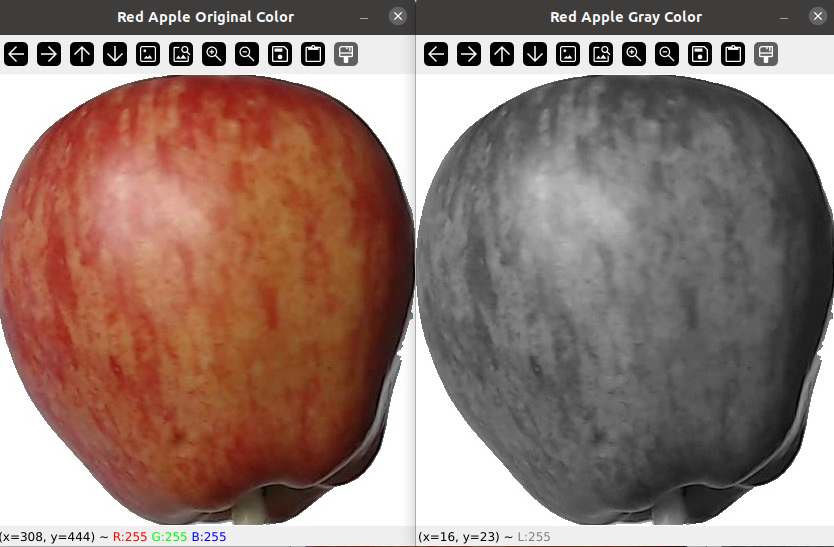
Task: Pan down in Red Apple Gray Color window
Action: pyautogui.click(x=535, y=54)
